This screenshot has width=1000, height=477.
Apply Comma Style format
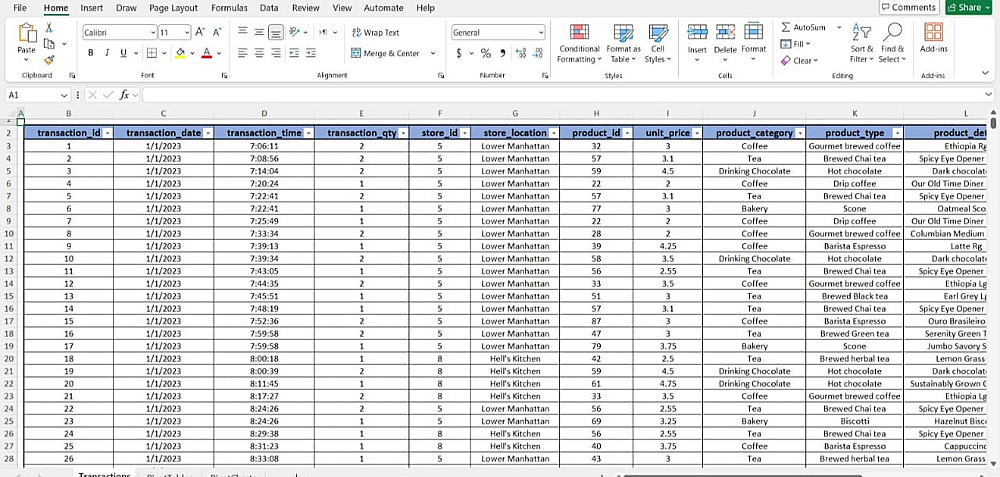click(503, 54)
